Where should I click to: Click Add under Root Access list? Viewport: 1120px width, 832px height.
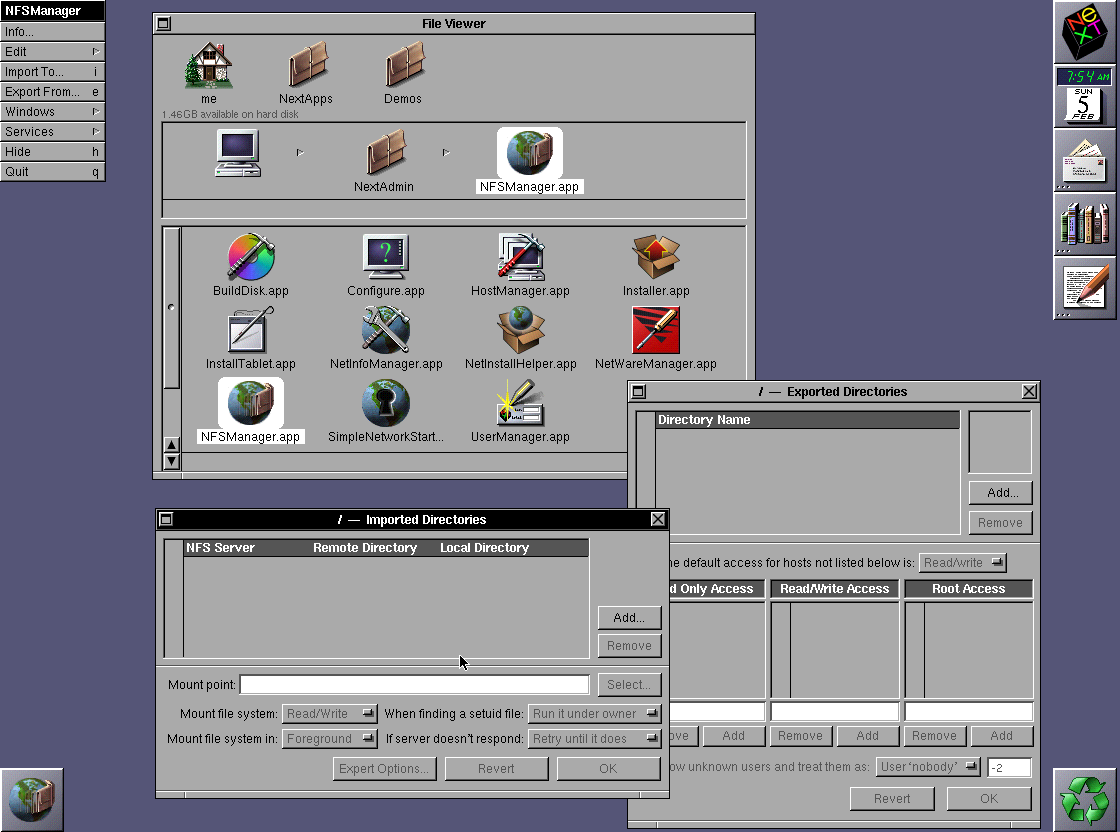1001,736
